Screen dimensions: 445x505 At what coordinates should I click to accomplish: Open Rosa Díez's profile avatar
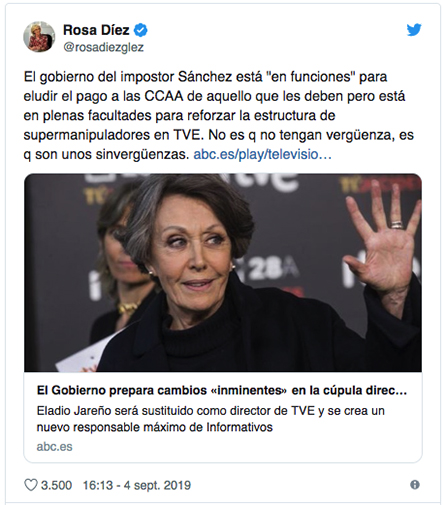(x=39, y=37)
